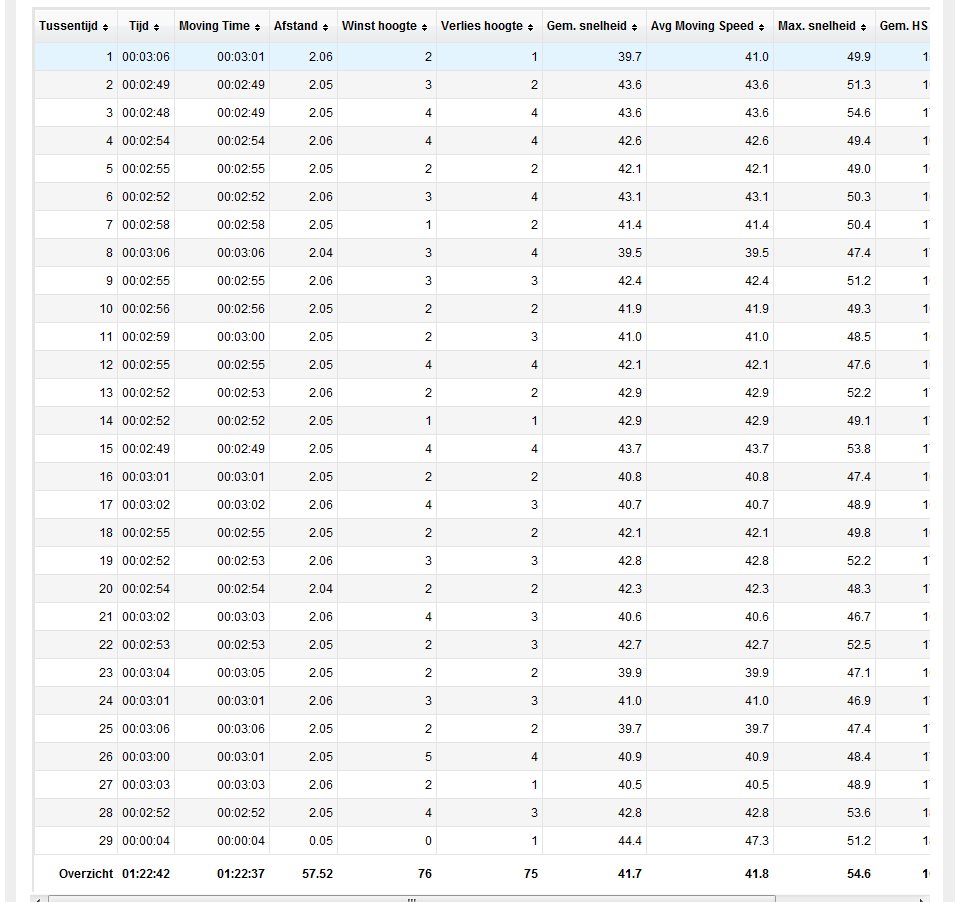
Task: Select lap 20 Avg Moving Speed 42.3
Action: coord(757,590)
